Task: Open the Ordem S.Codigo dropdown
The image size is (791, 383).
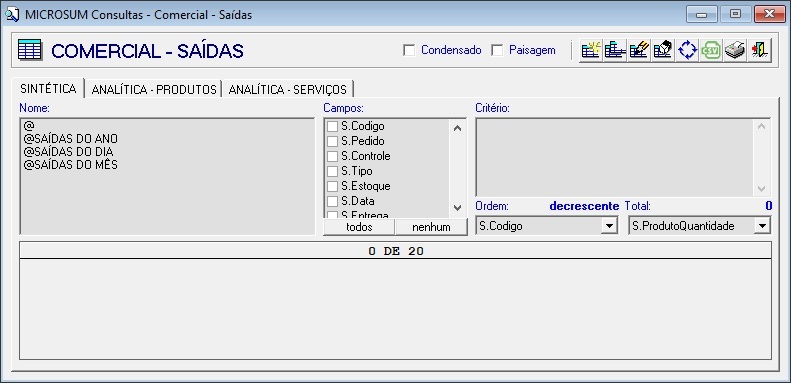Action: (609, 226)
